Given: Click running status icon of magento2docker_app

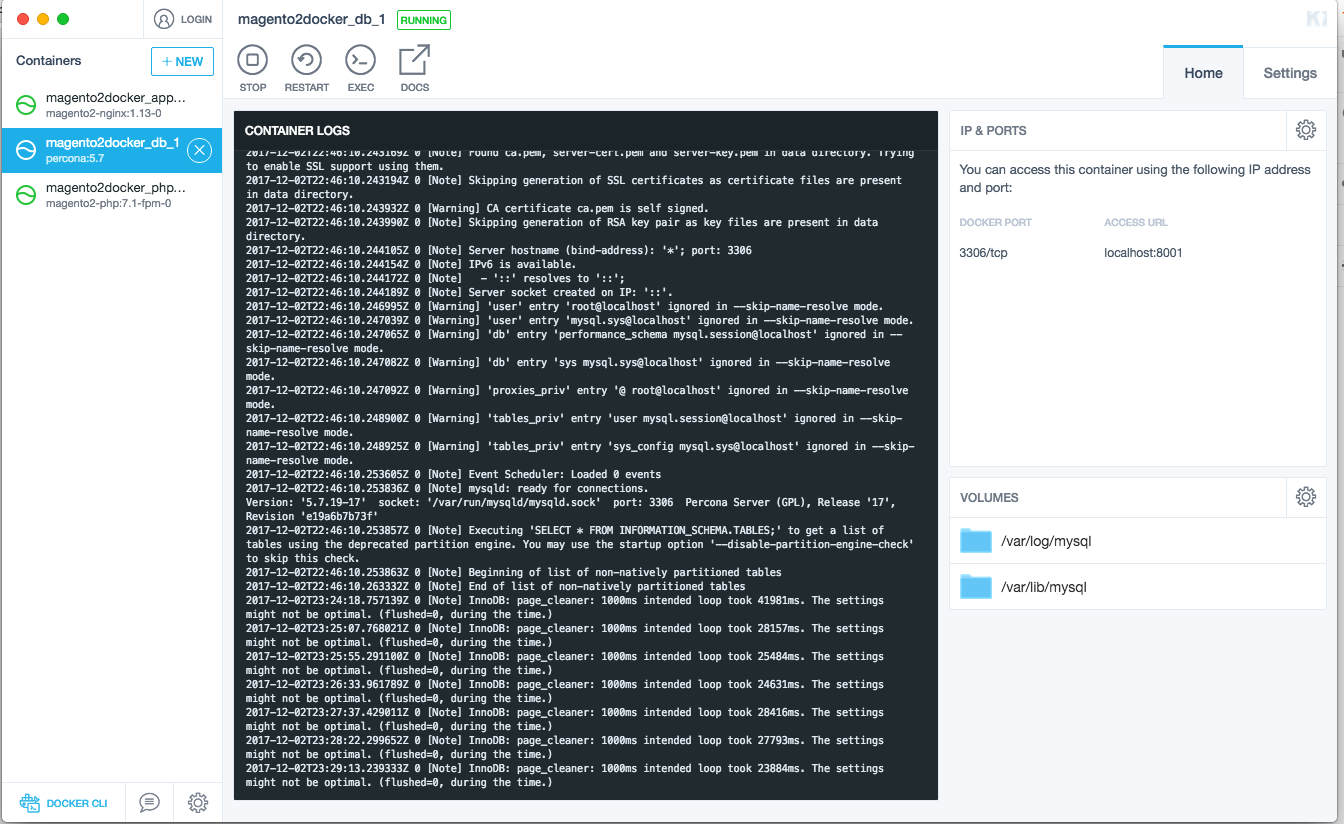Looking at the screenshot, I should 26,105.
